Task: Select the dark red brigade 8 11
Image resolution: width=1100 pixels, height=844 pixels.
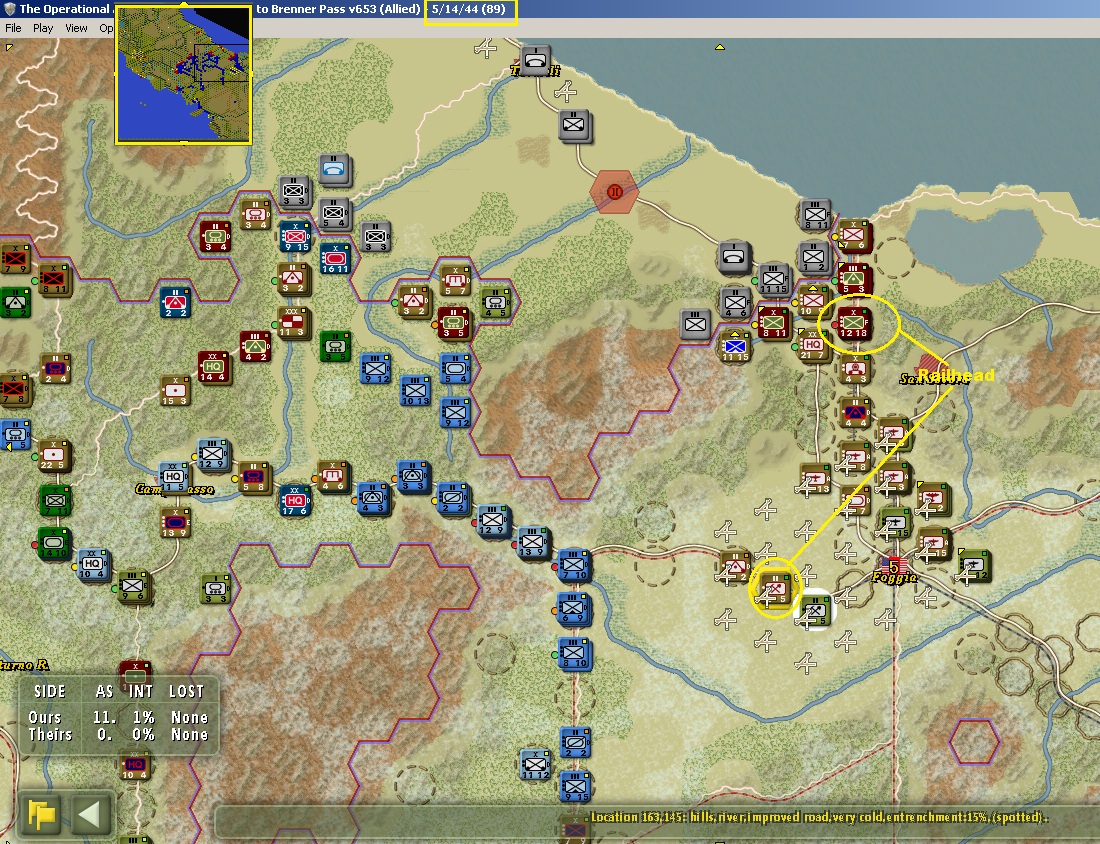Action: (773, 323)
